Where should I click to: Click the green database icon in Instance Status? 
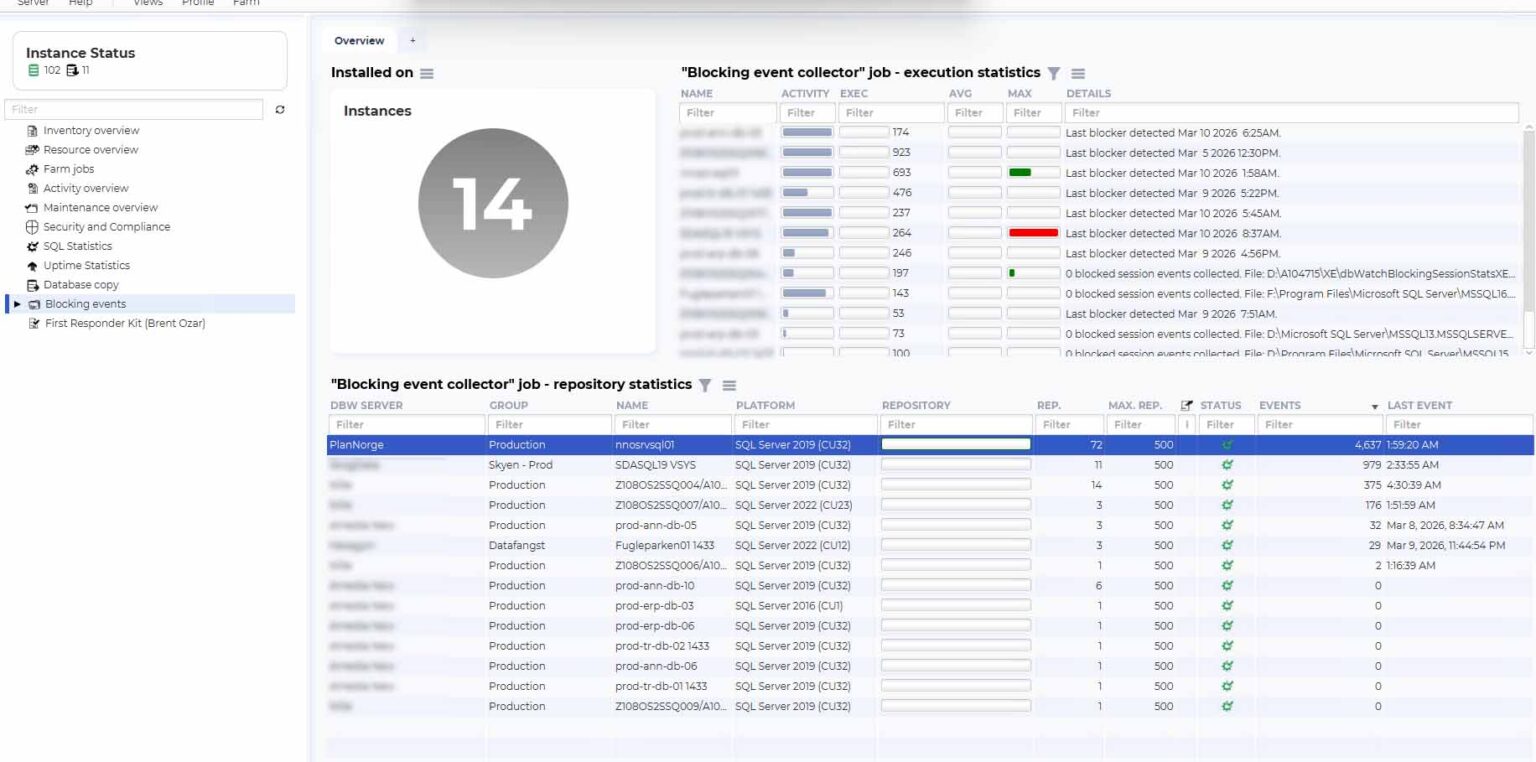pyautogui.click(x=33, y=70)
